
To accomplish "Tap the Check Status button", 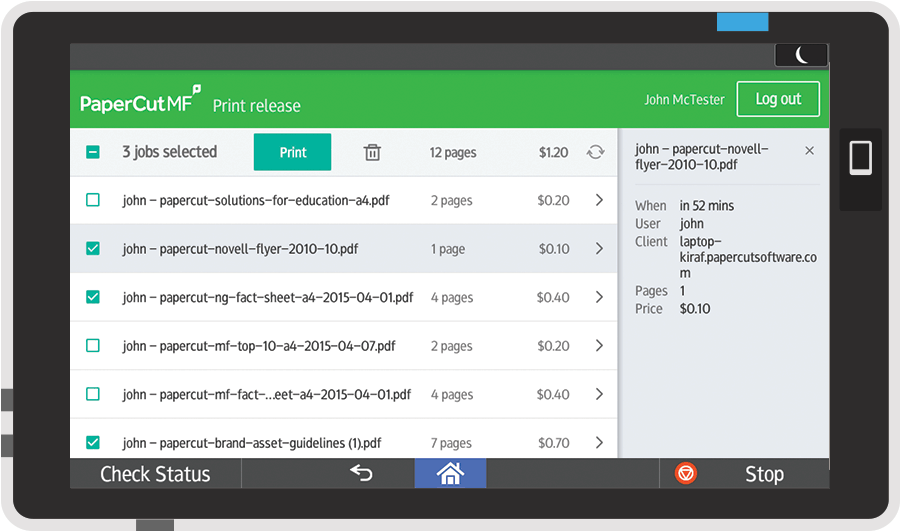I will tap(156, 474).
